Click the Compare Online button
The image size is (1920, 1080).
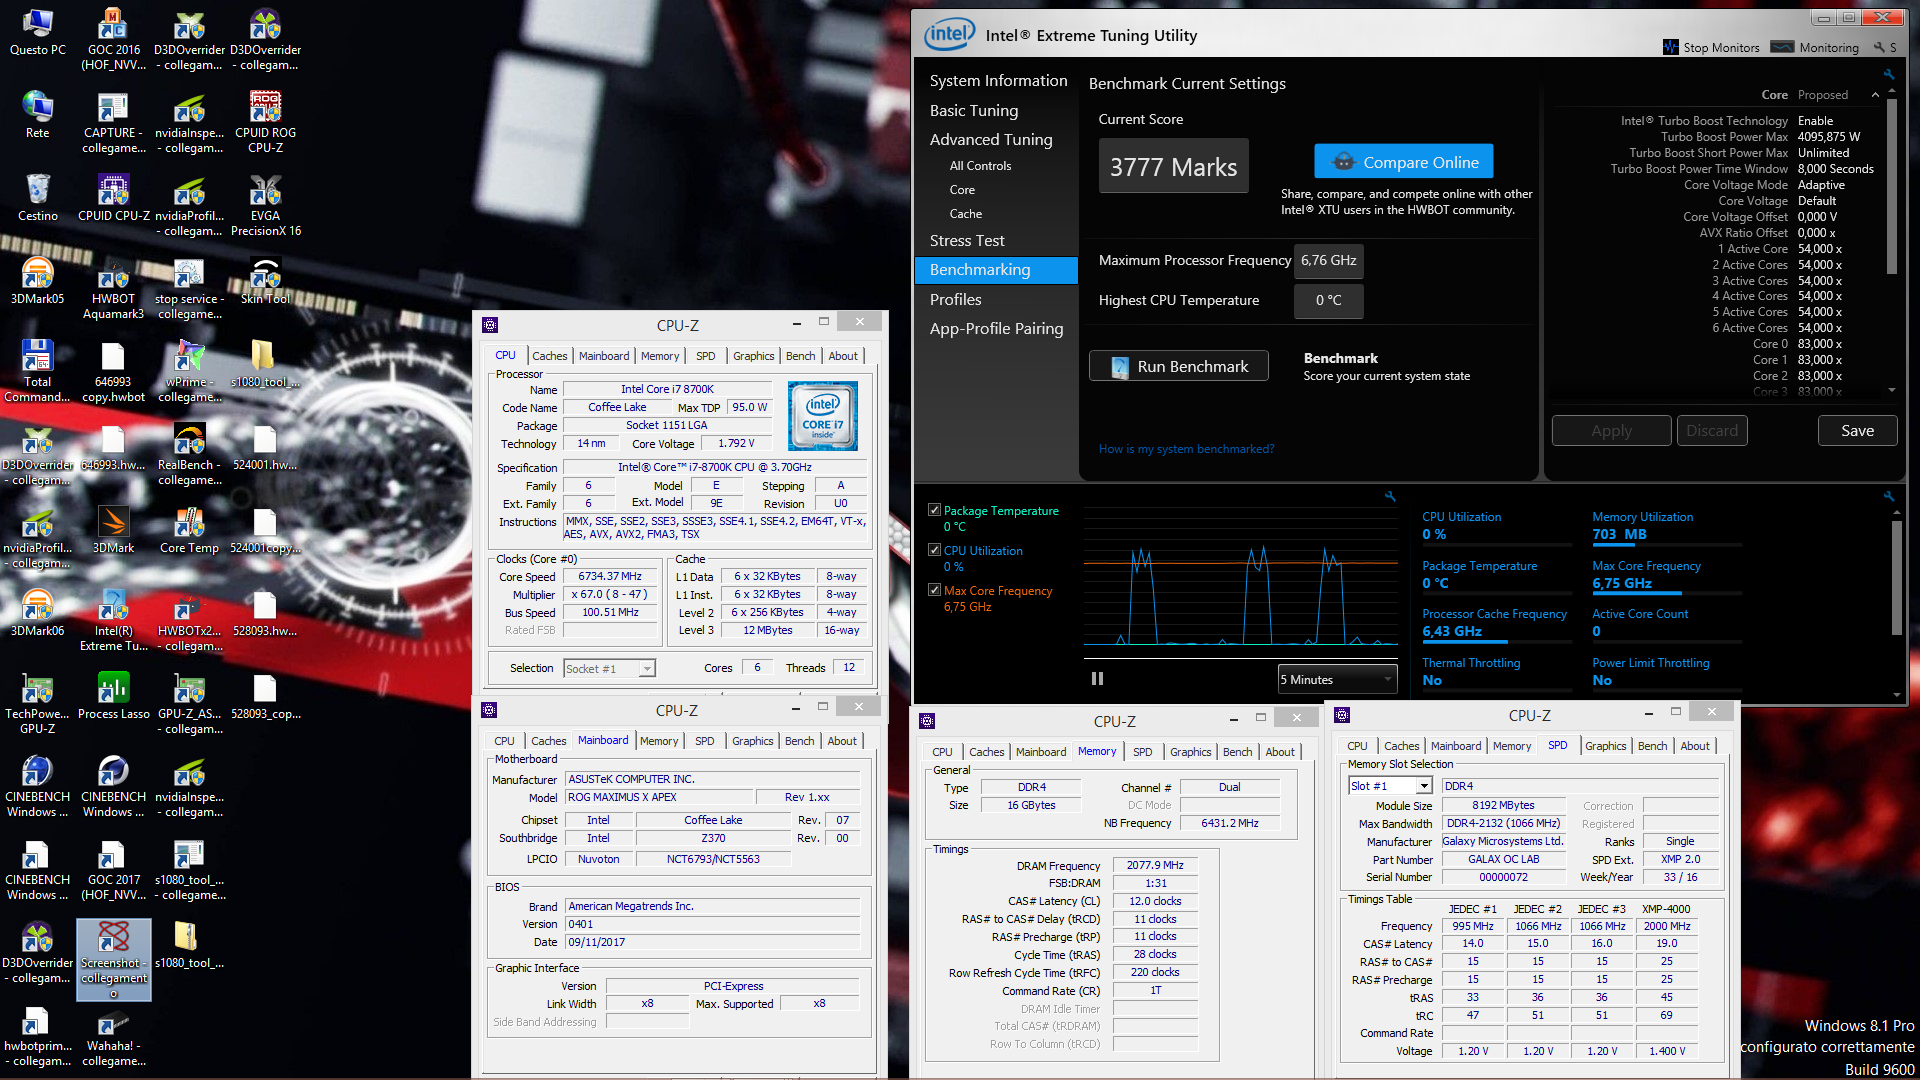[1403, 162]
